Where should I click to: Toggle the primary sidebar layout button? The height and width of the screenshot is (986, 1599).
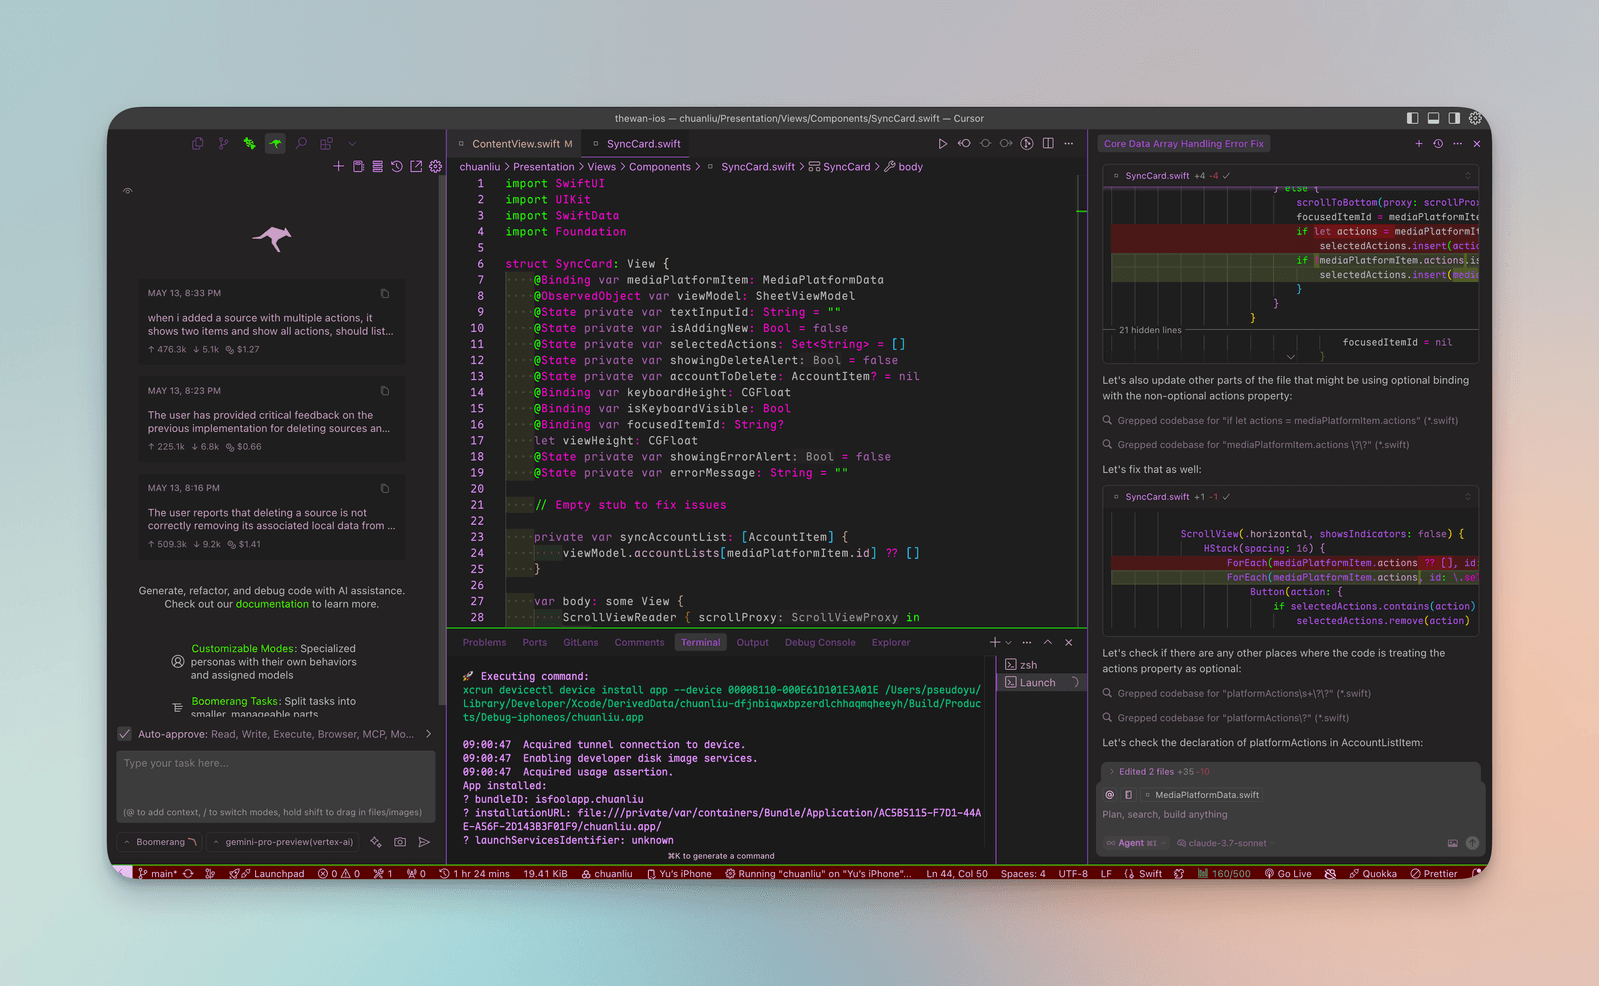(x=1412, y=118)
